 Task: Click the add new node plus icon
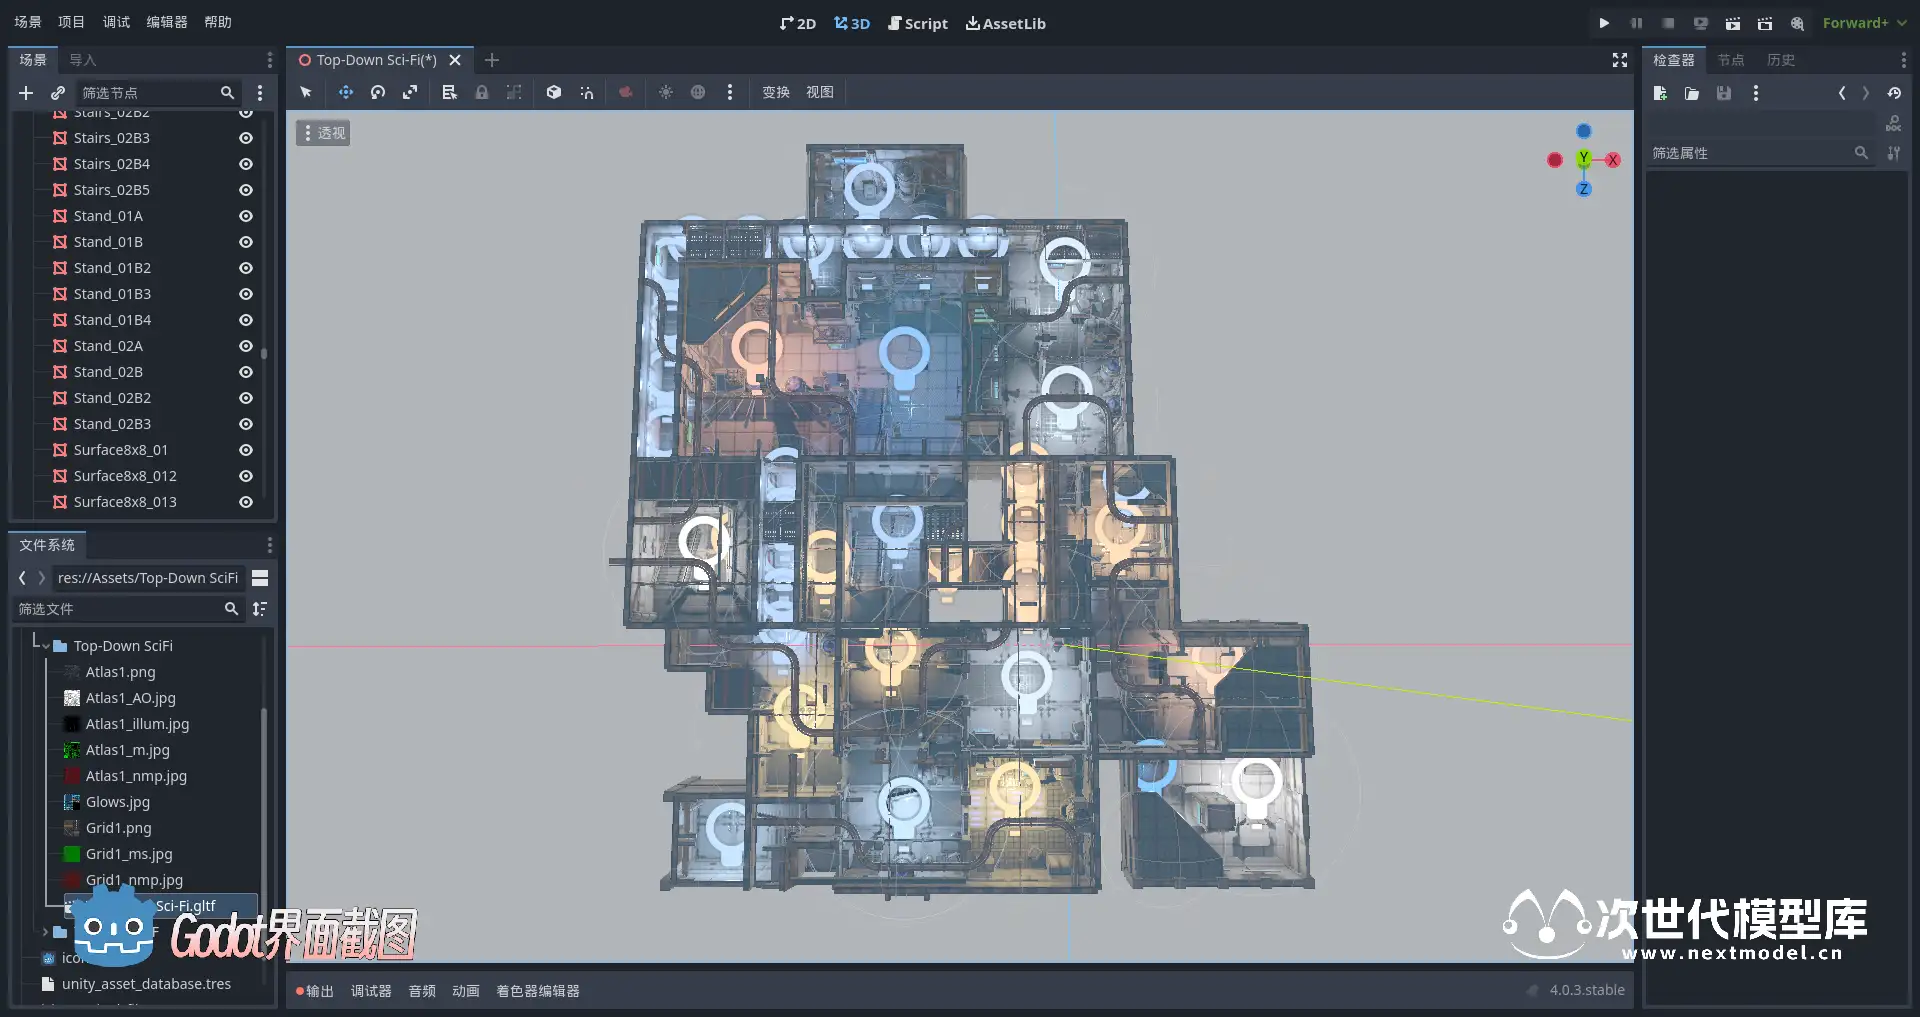26,93
